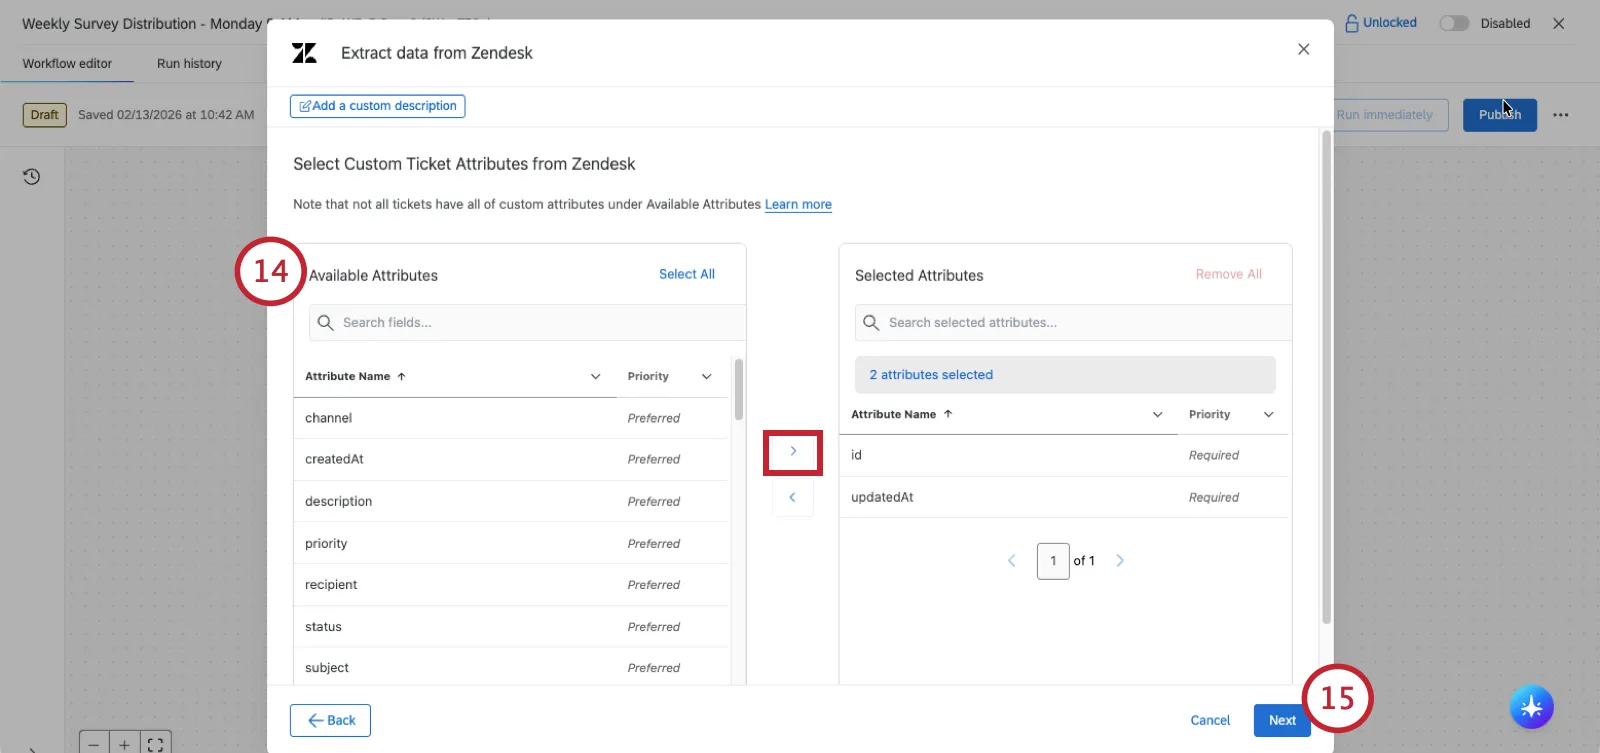
Task: Zoom in the workflow canvas with plus
Action: pyautogui.click(x=125, y=745)
